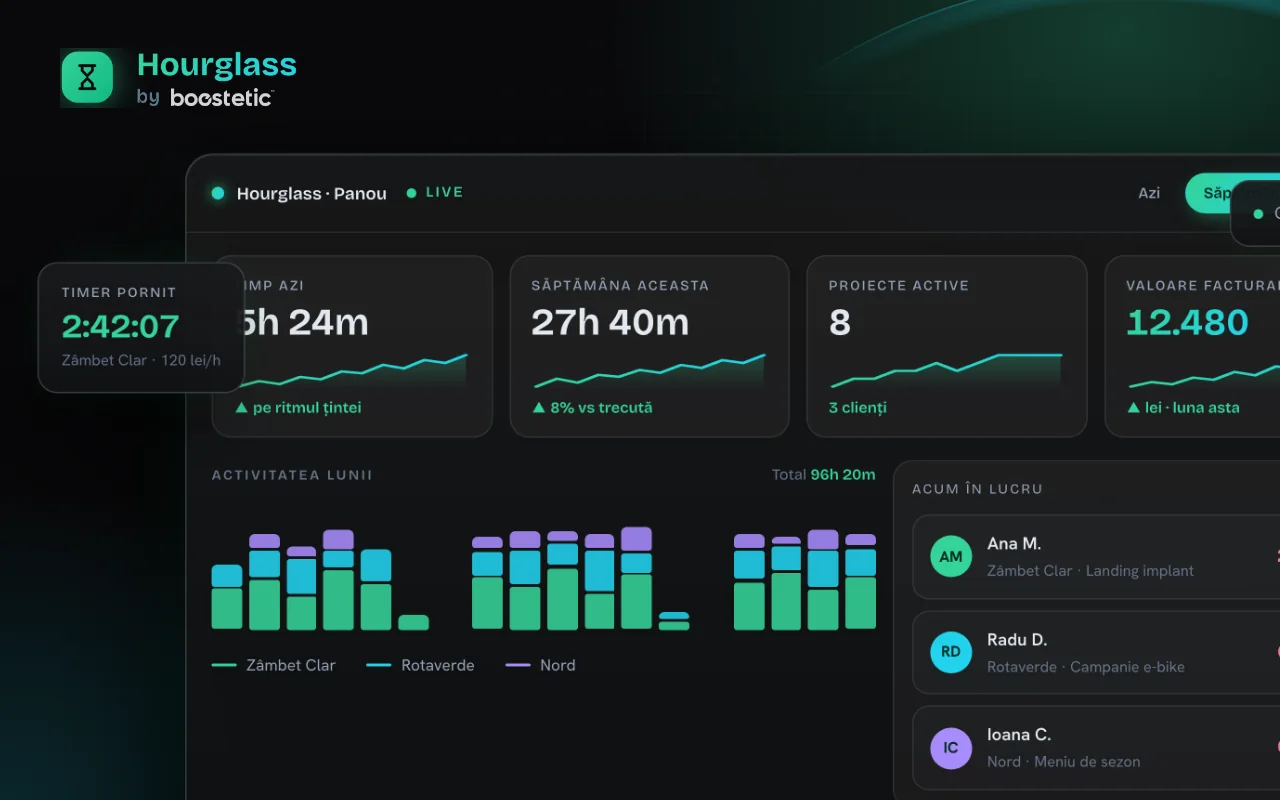Click the running timer value 2:42:07
Viewport: 1280px width, 800px height.
[120, 326]
